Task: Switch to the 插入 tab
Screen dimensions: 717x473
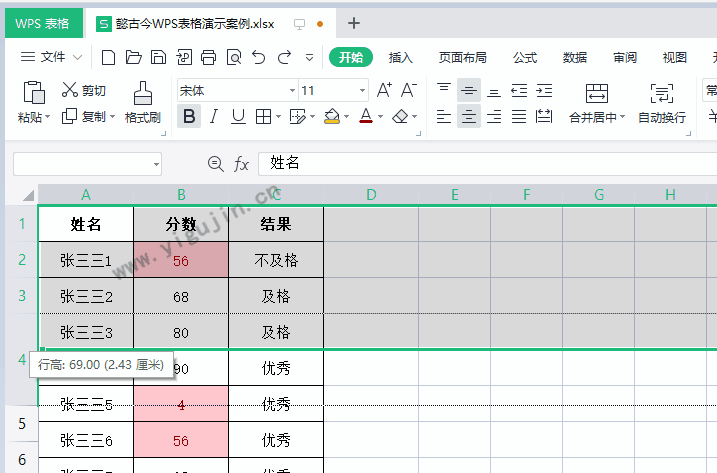Action: click(x=401, y=58)
